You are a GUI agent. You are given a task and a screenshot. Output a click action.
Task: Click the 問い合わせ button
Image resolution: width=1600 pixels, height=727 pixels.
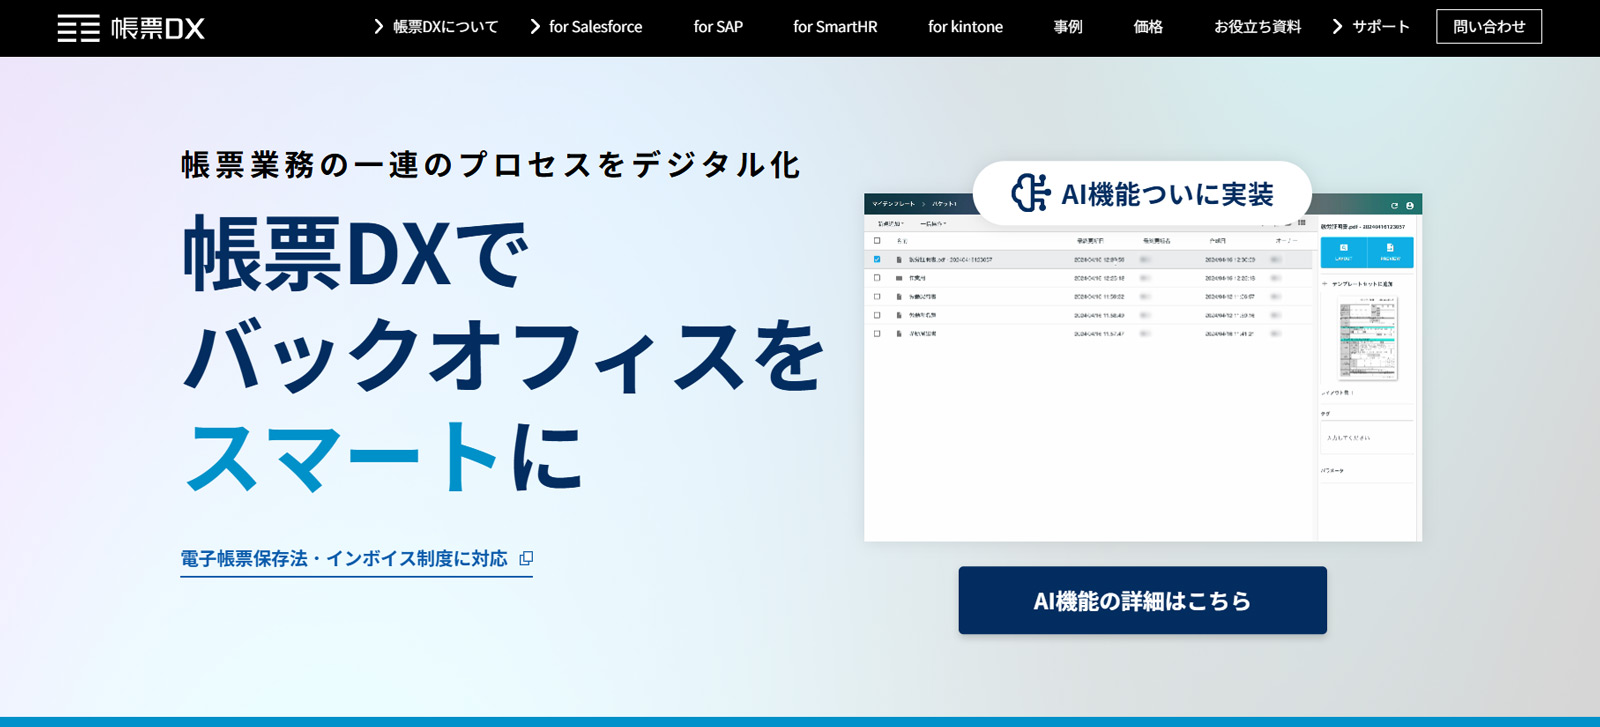(x=1489, y=27)
